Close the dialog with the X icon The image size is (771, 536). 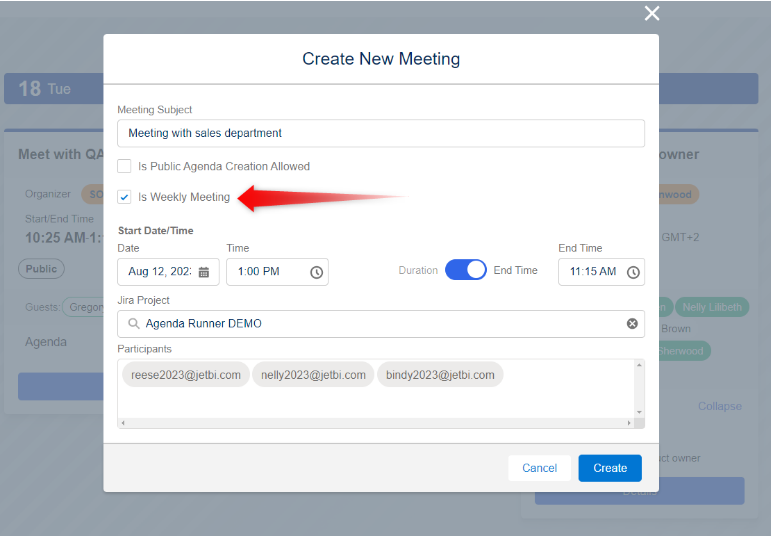click(652, 13)
